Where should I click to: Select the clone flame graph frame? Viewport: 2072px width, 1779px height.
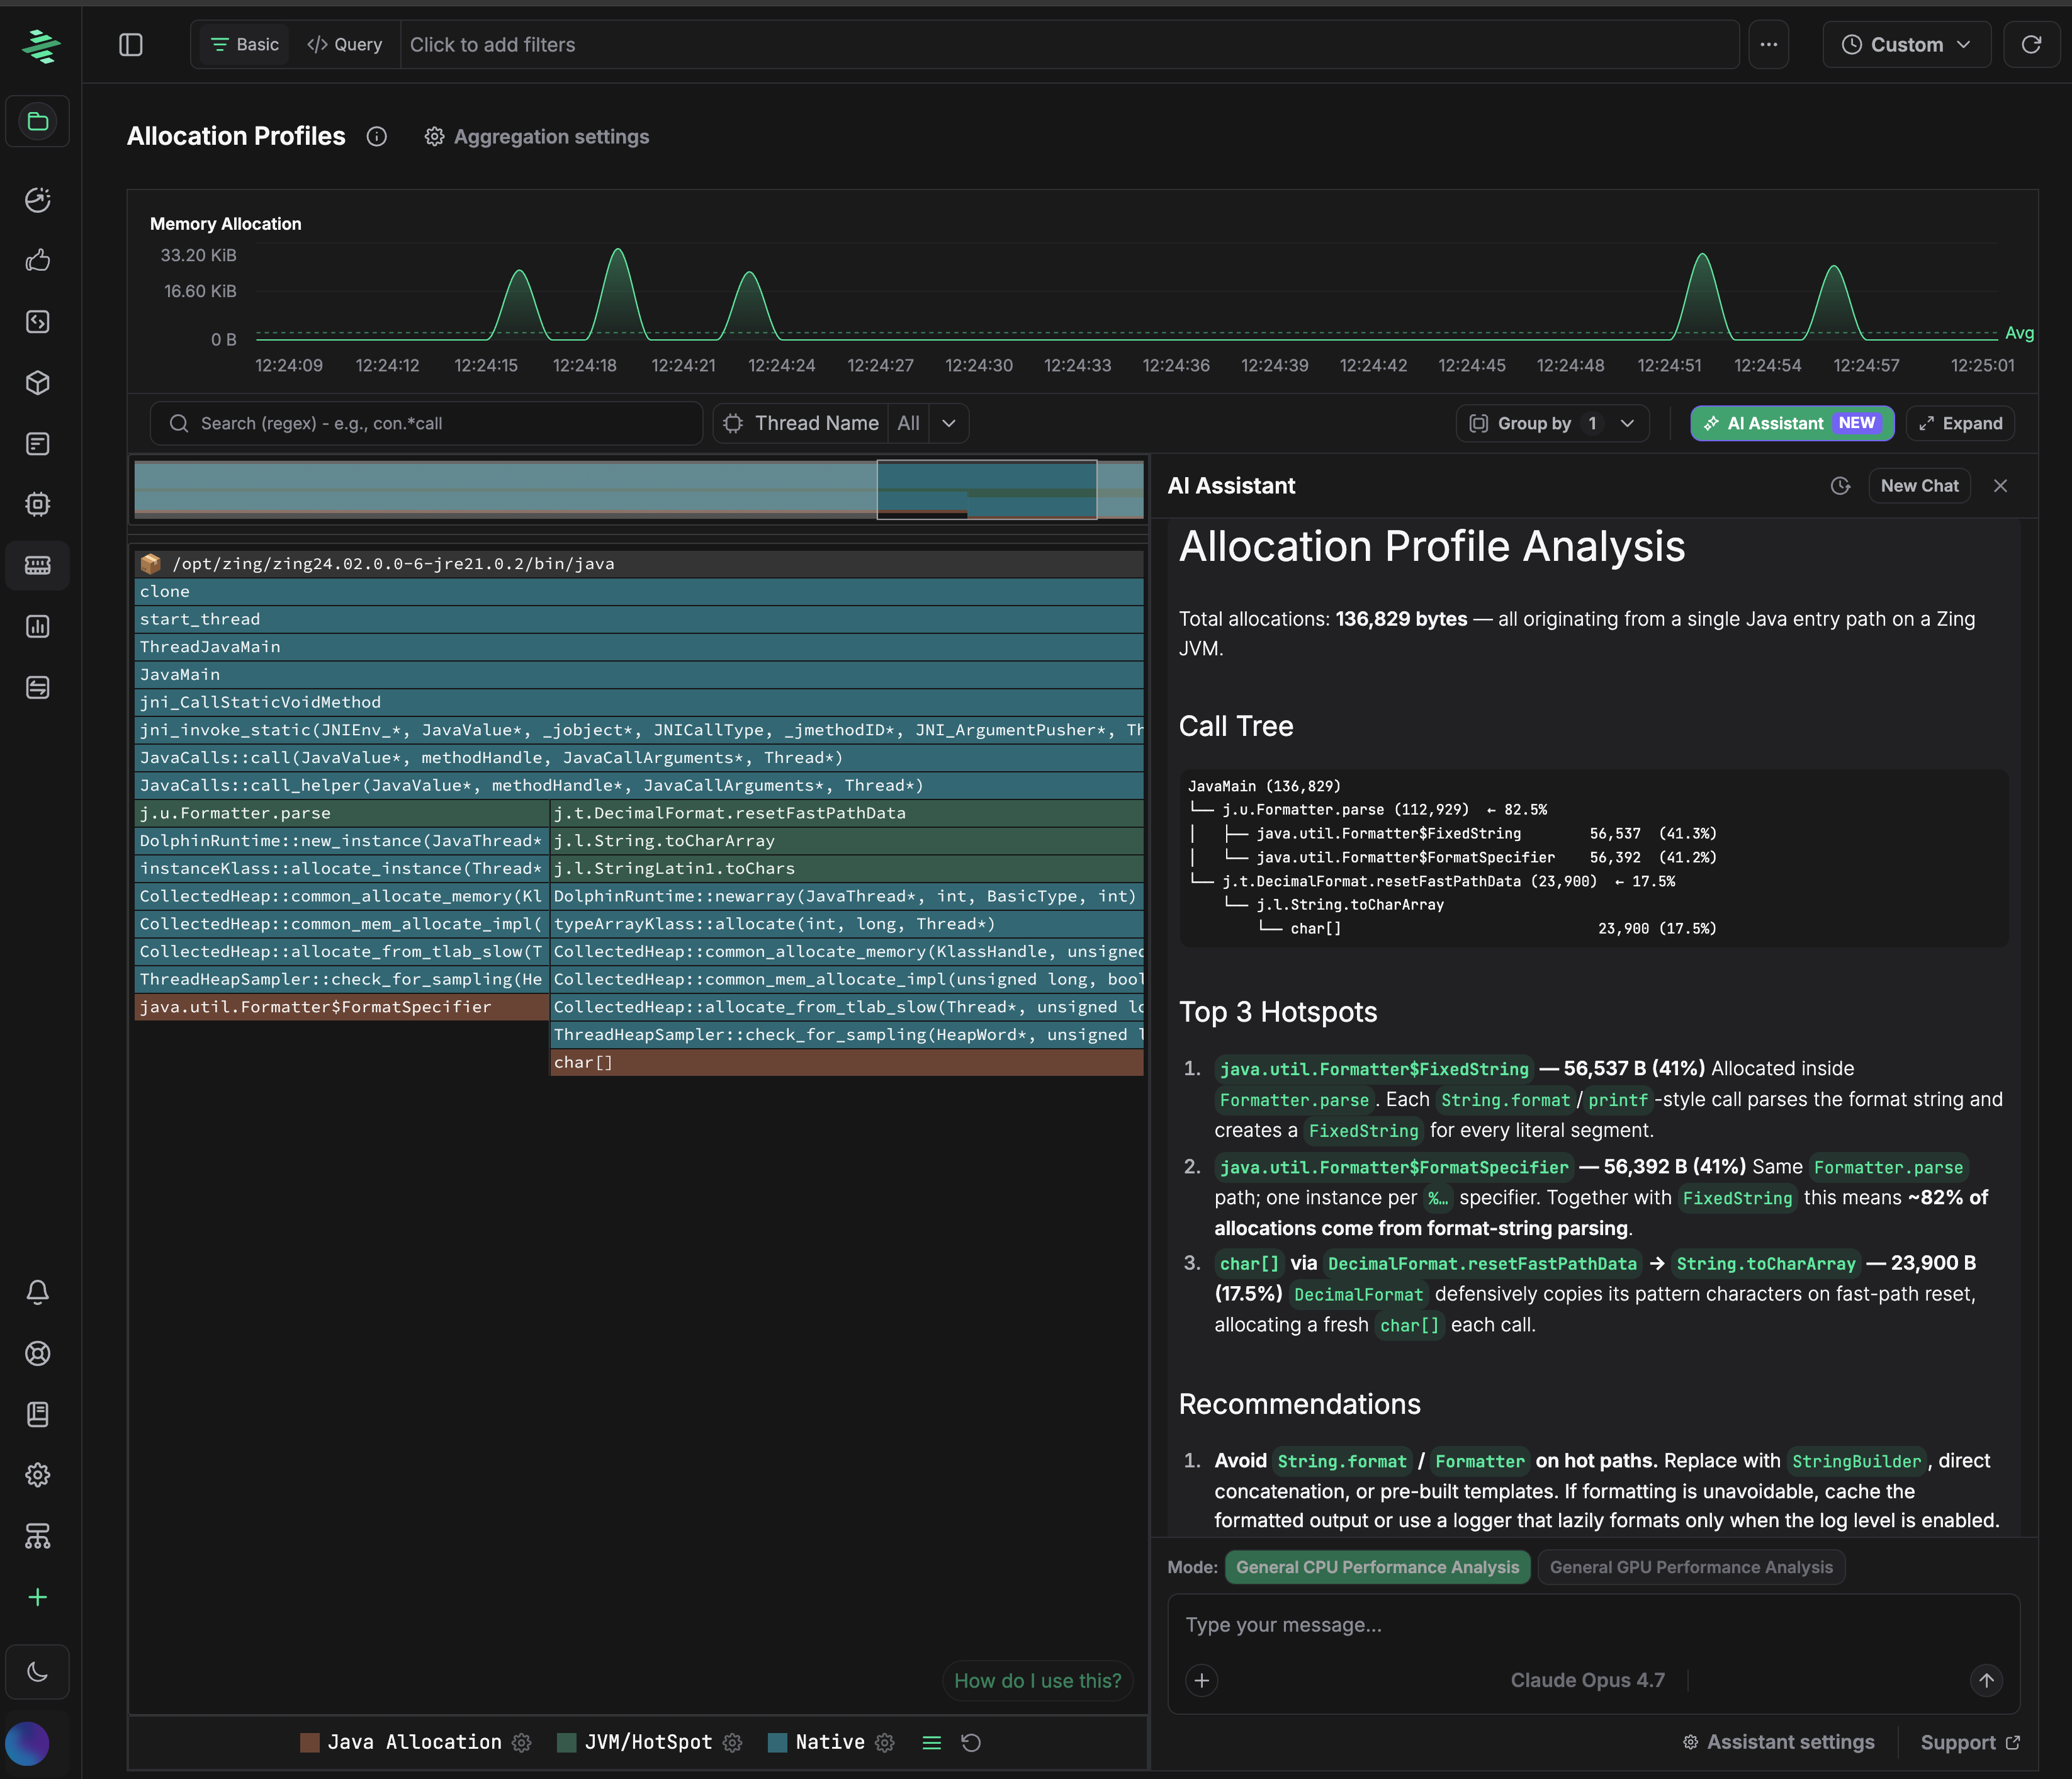[639, 592]
